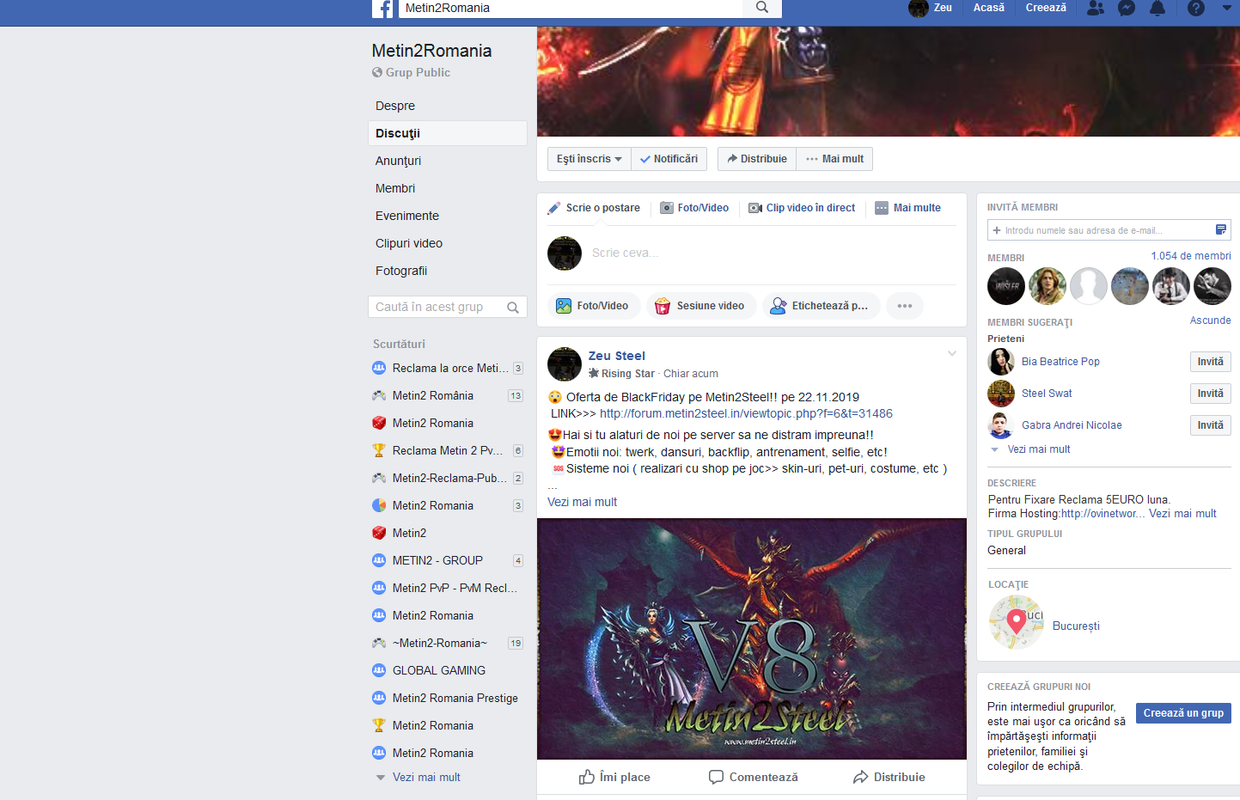Open '1.054 de membri' link
Screen dimensions: 1240x800
pyautogui.click(x=1191, y=256)
